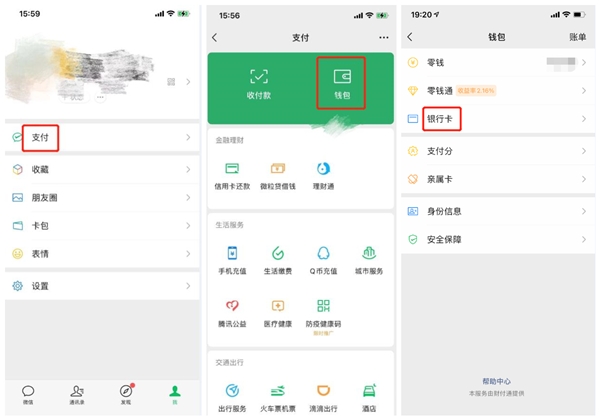Viewport: 600px width, 420px height.
Task: Tap the 交通出行 section heading
Action: (230, 363)
